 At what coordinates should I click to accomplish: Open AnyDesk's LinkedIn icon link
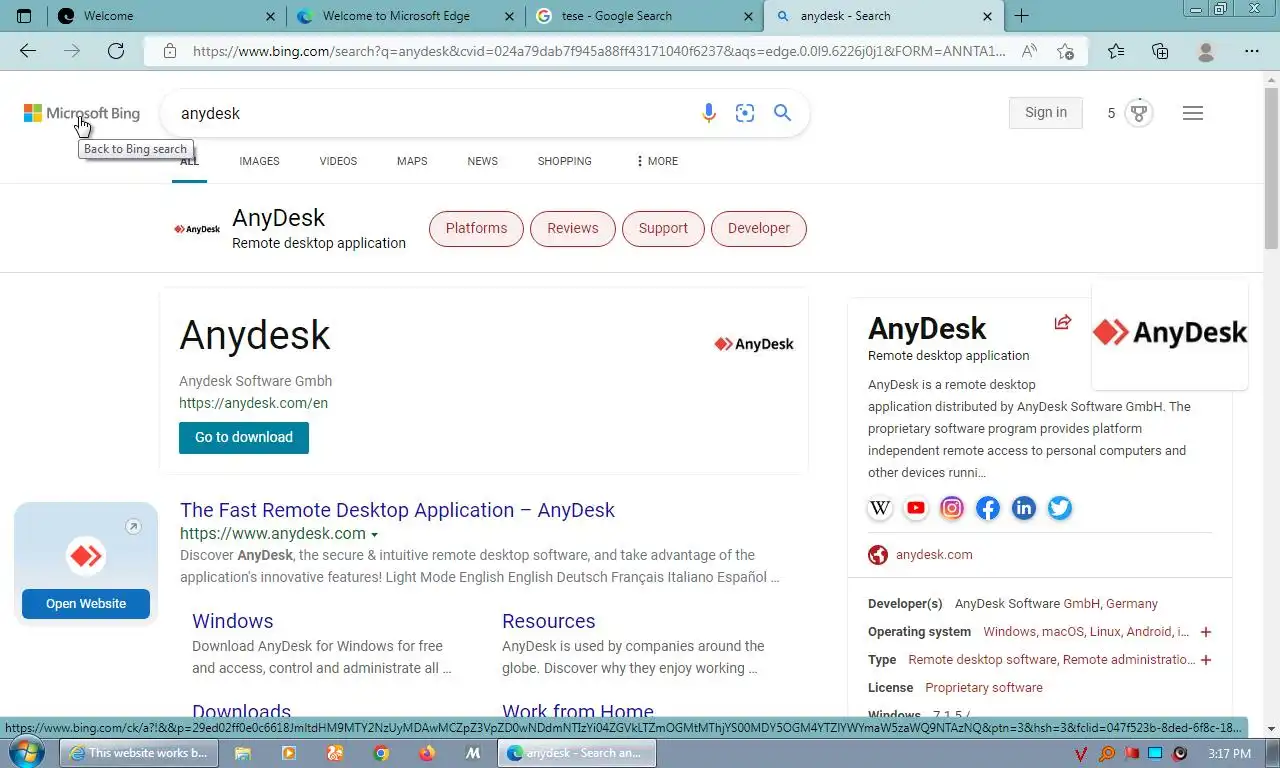(1024, 508)
